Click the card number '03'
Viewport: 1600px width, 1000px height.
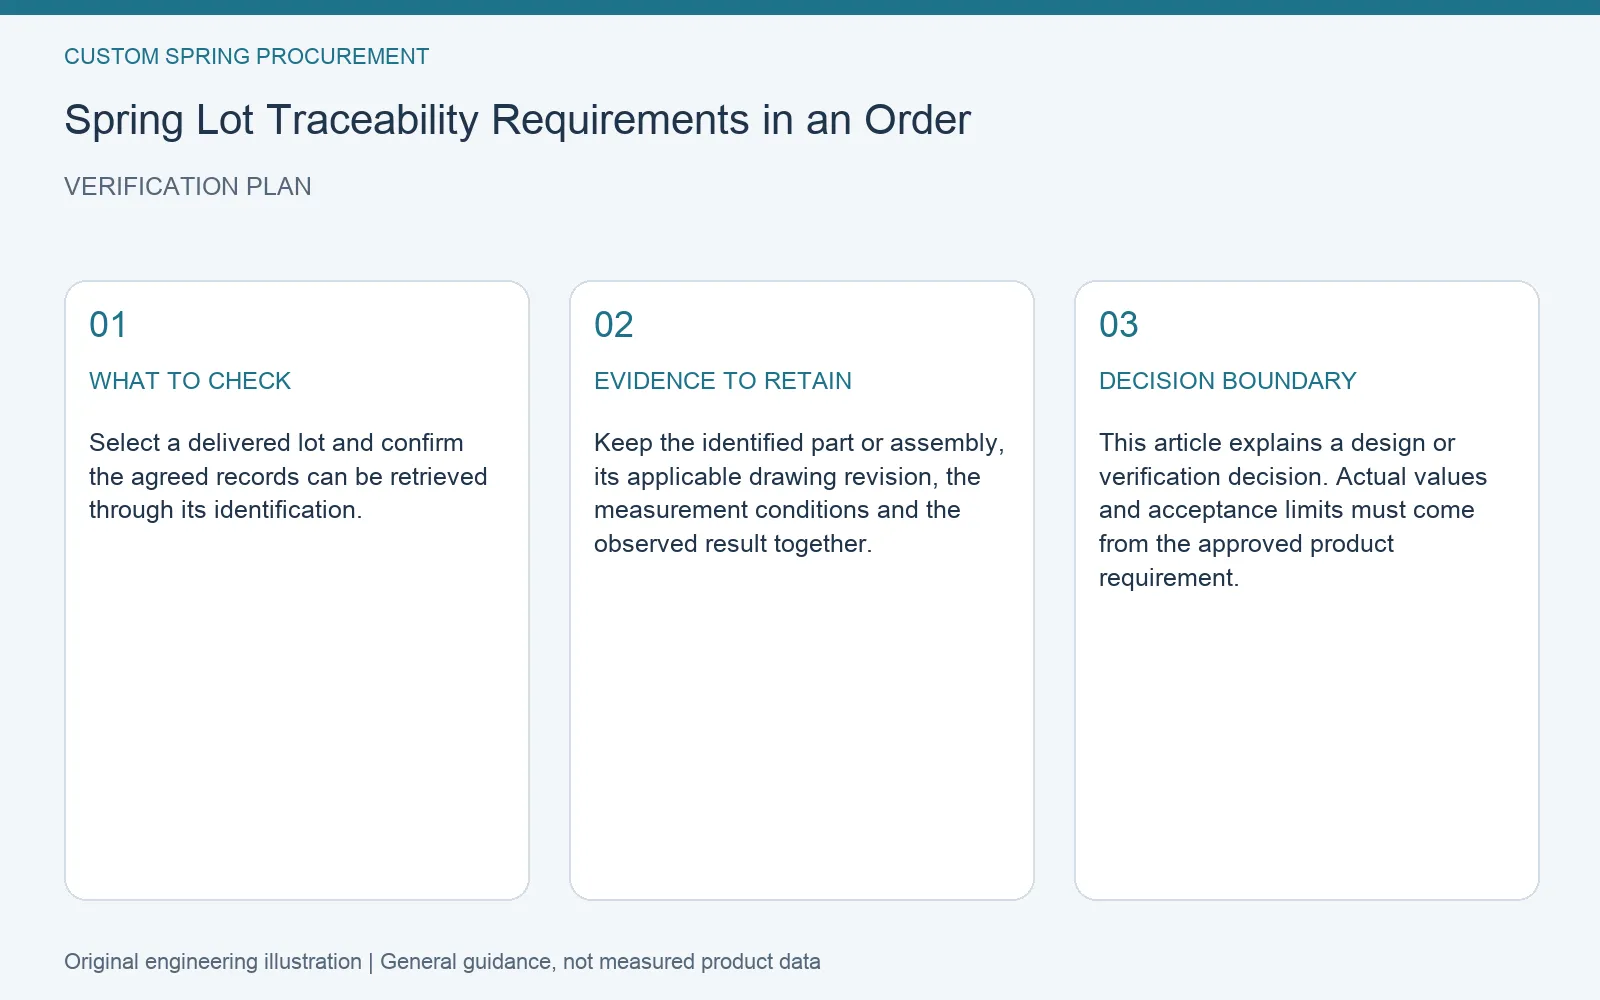[1119, 325]
